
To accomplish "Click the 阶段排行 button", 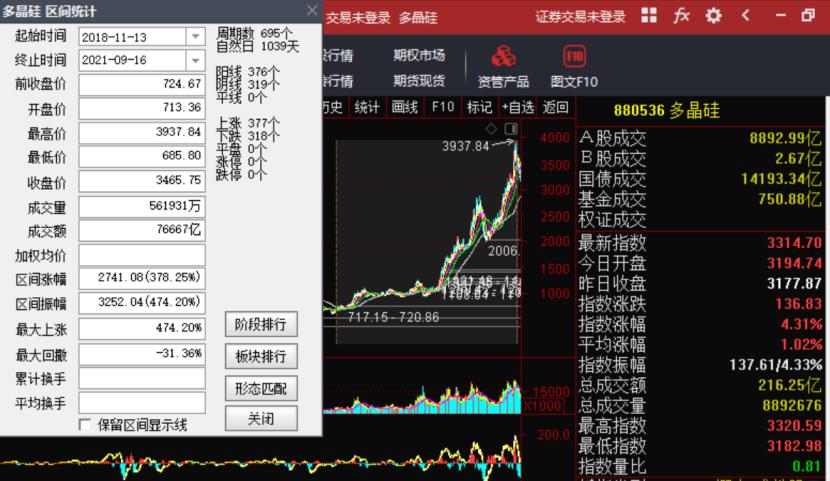I will click(261, 324).
